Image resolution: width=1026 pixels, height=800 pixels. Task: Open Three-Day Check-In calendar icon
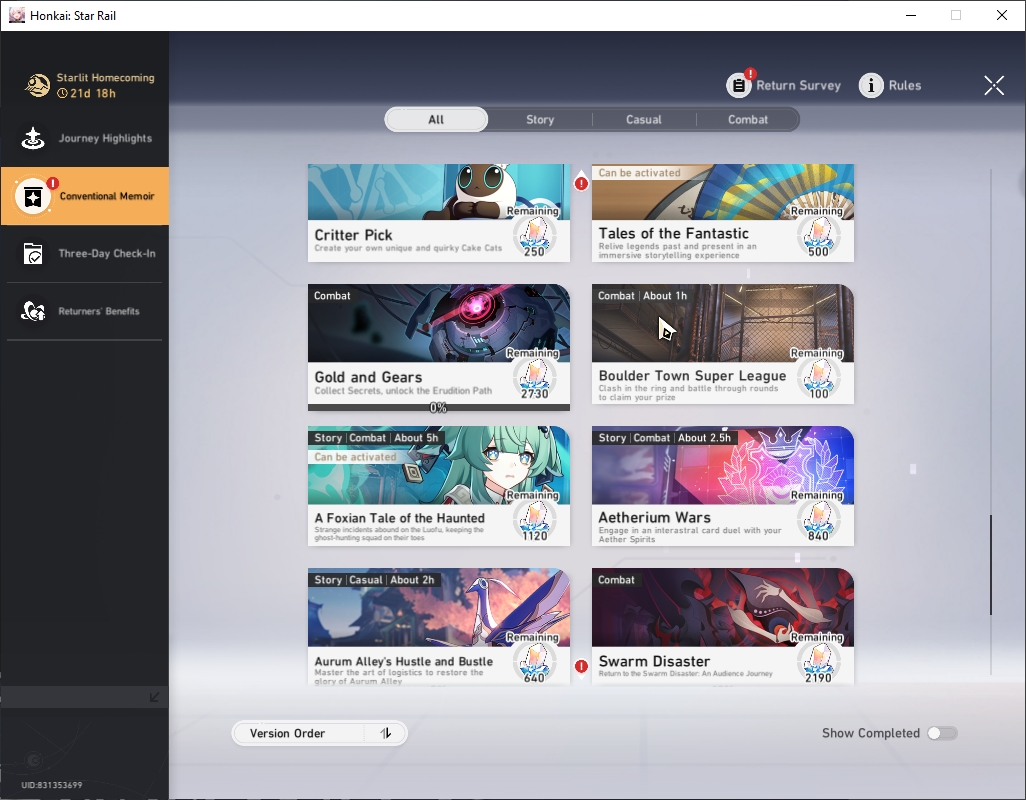click(x=33, y=253)
